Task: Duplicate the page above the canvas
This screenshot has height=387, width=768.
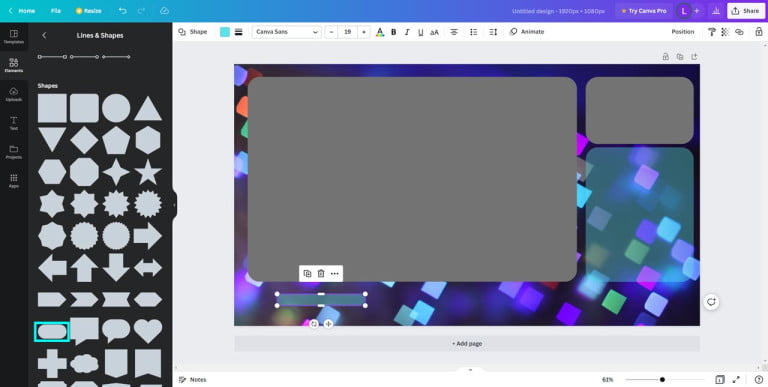Action: click(x=680, y=57)
